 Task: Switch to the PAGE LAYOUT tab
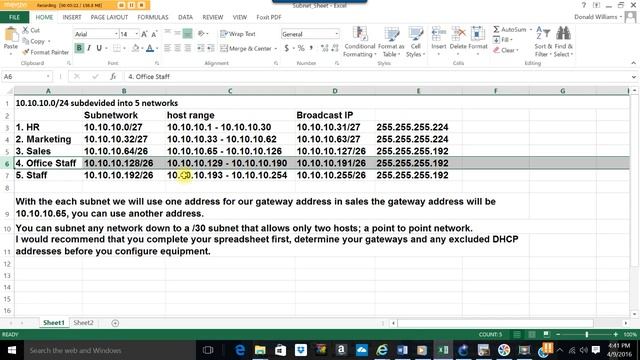[x=109, y=17]
